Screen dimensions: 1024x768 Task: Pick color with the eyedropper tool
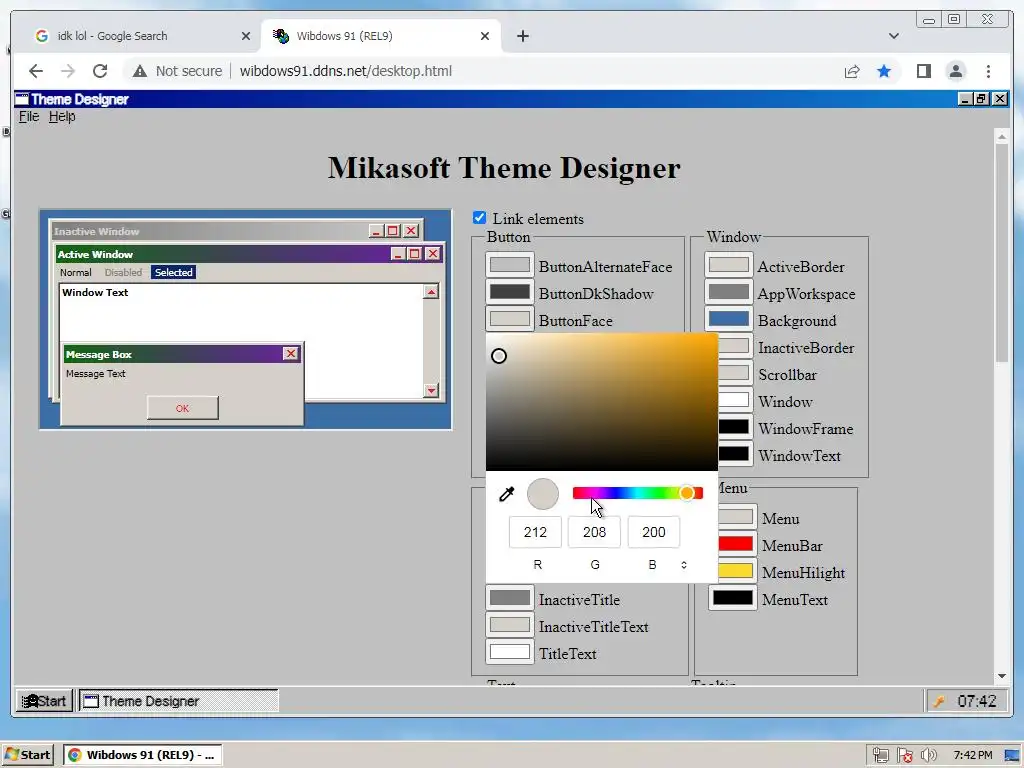click(507, 494)
